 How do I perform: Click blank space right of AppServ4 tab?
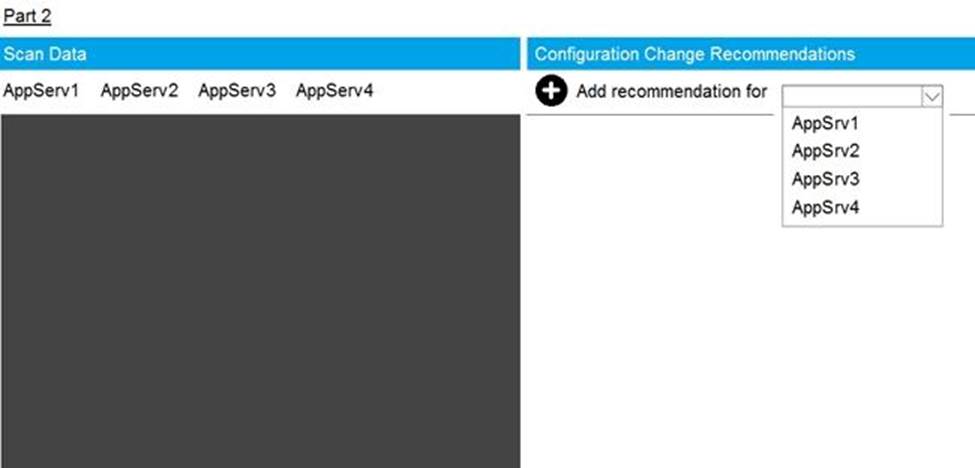[x=450, y=92]
